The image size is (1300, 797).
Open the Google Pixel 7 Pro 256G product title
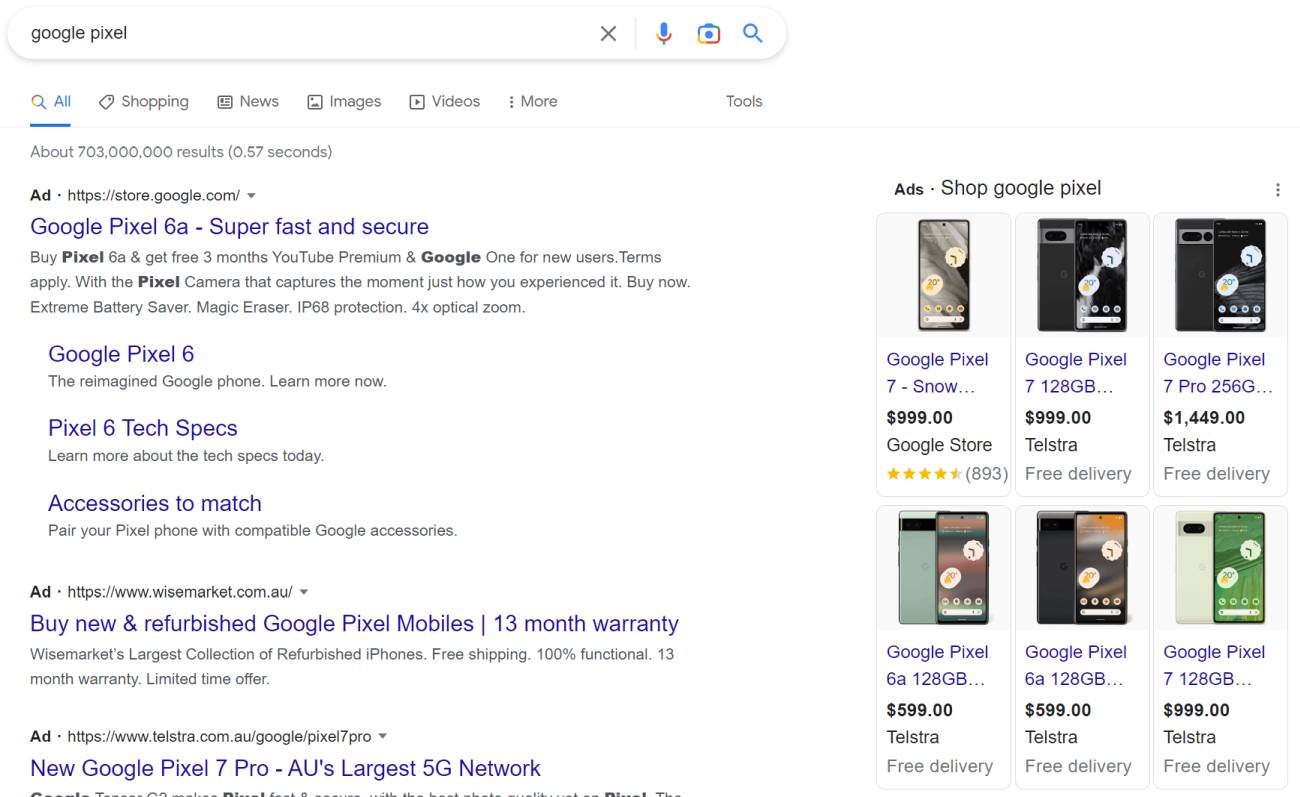click(1217, 373)
